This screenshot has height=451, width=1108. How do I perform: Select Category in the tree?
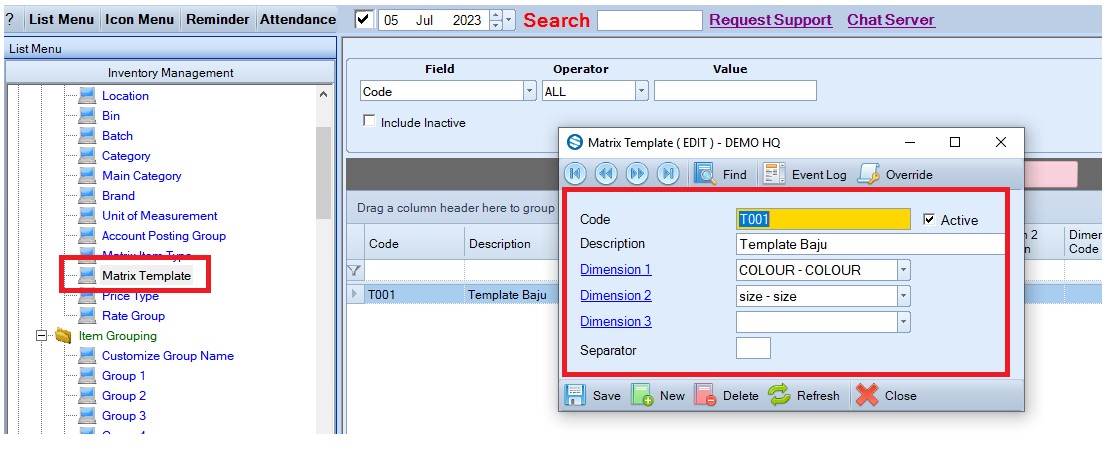[x=126, y=156]
